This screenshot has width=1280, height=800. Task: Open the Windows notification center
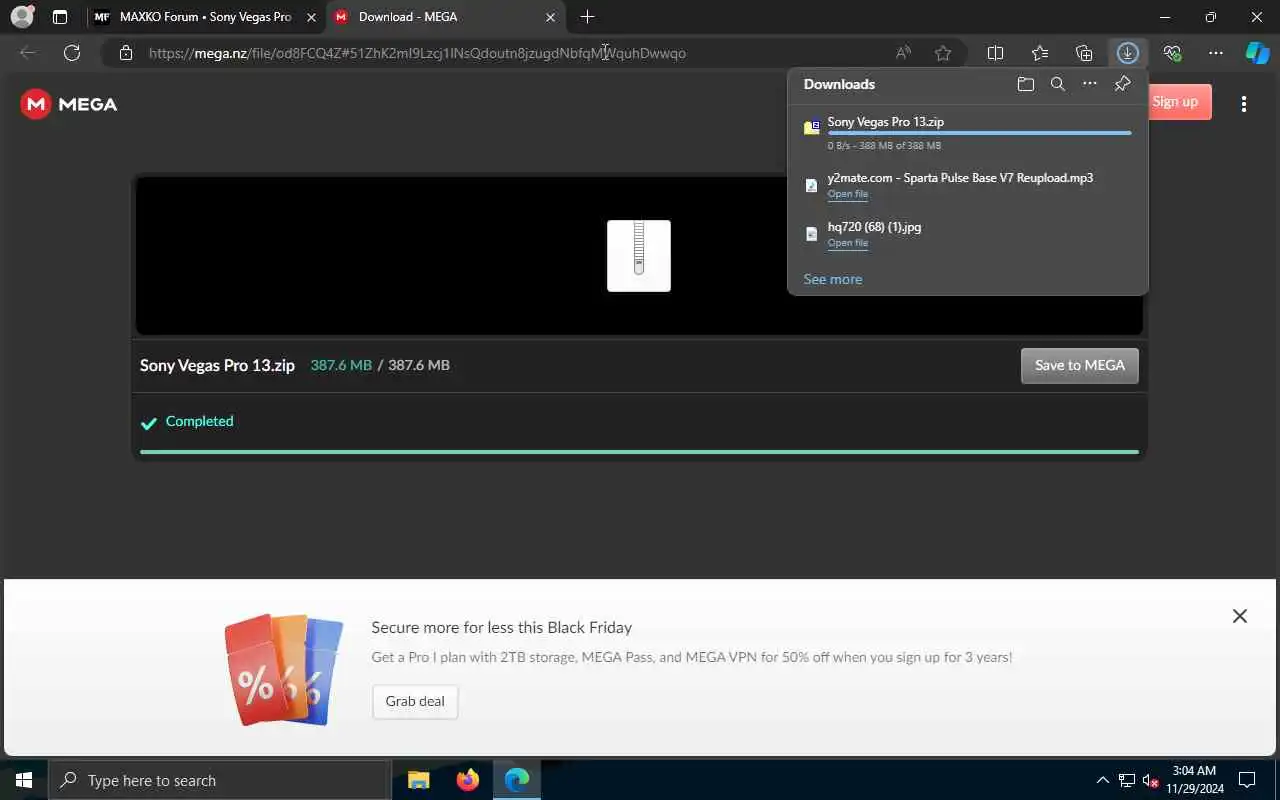click(x=1247, y=780)
